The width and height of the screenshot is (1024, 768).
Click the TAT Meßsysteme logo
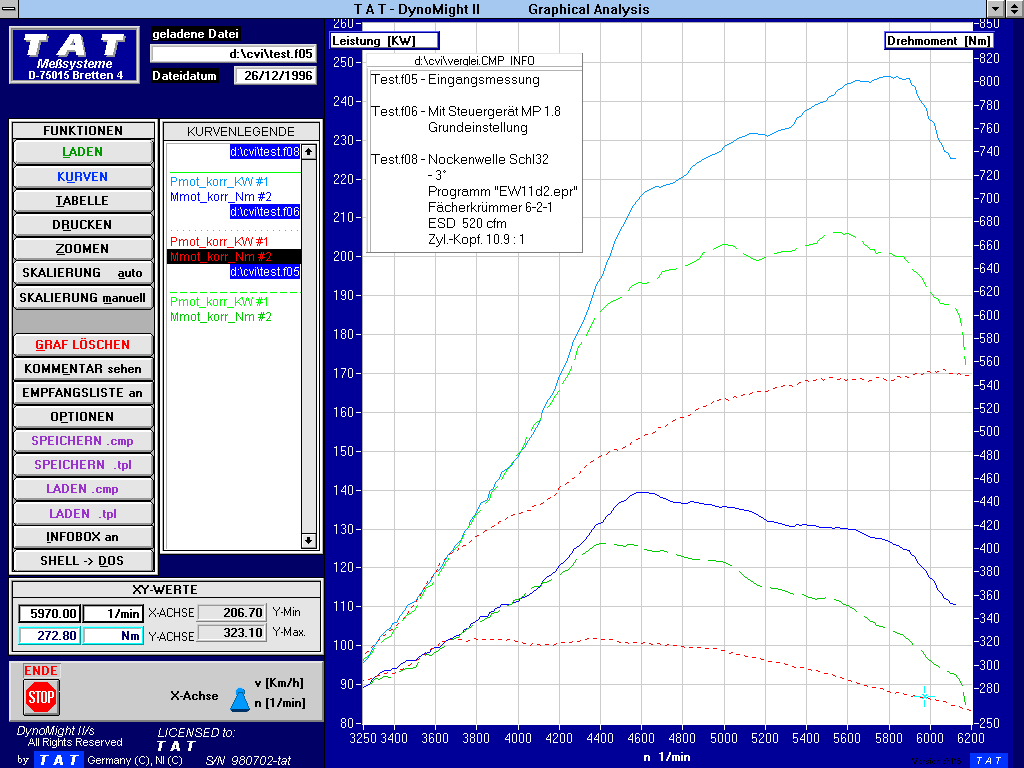tap(74, 55)
